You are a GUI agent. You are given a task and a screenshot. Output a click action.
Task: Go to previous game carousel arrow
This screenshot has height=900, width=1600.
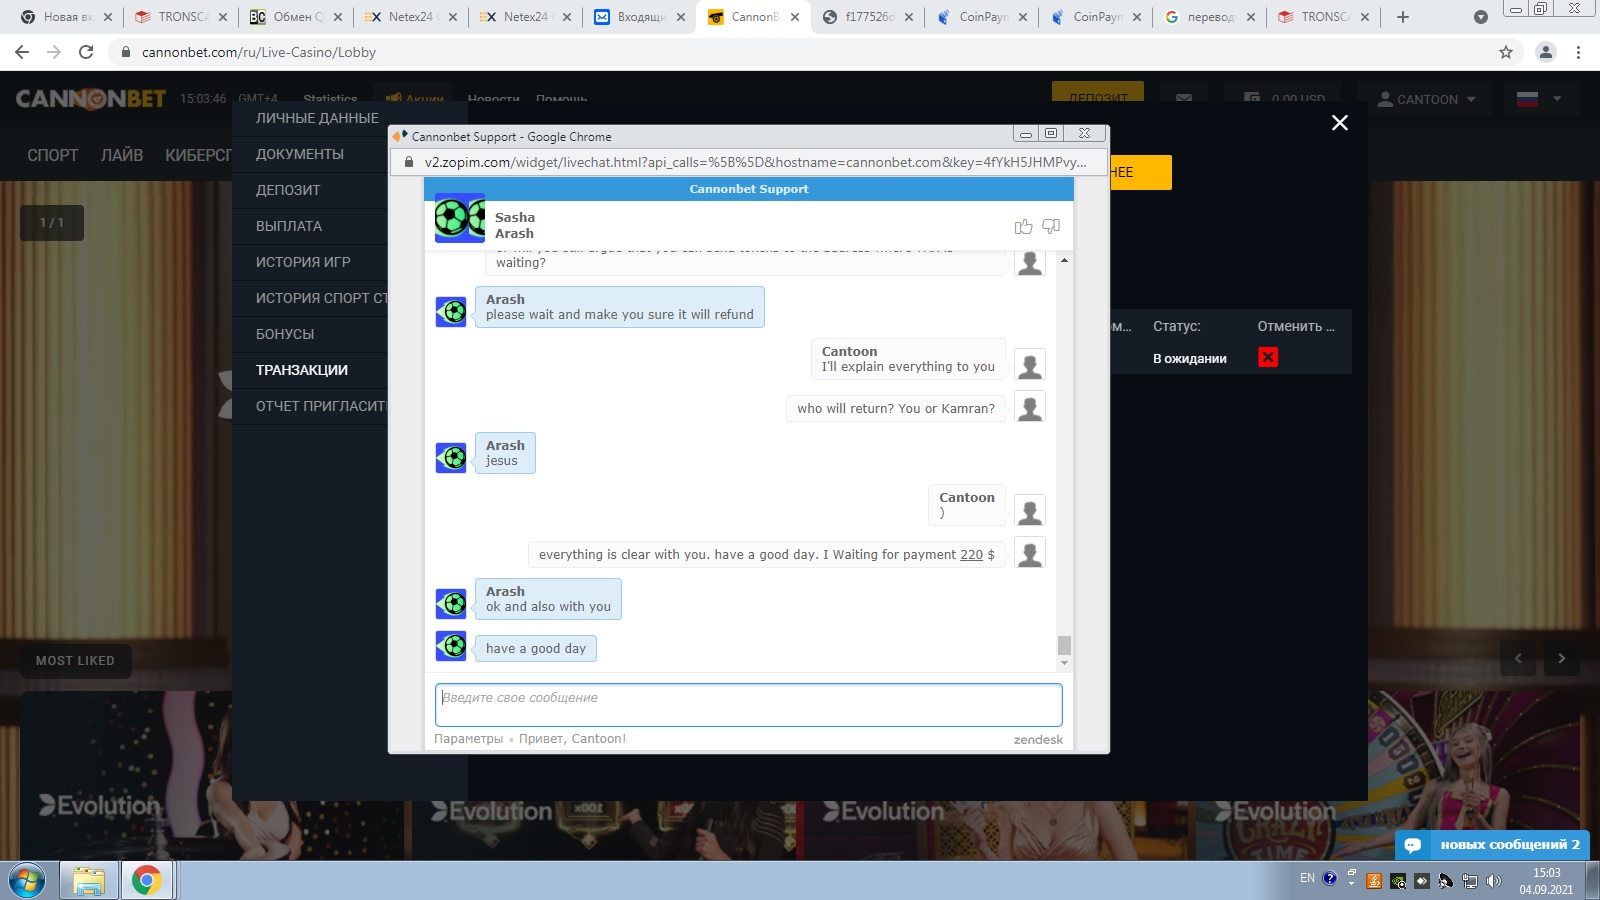pyautogui.click(x=1518, y=658)
